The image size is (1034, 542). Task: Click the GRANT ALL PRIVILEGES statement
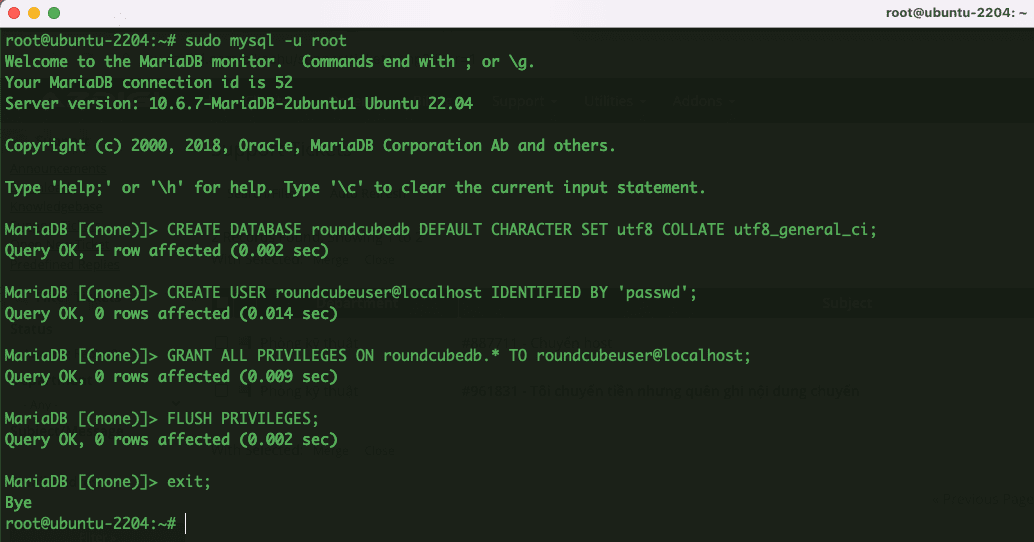point(458,355)
